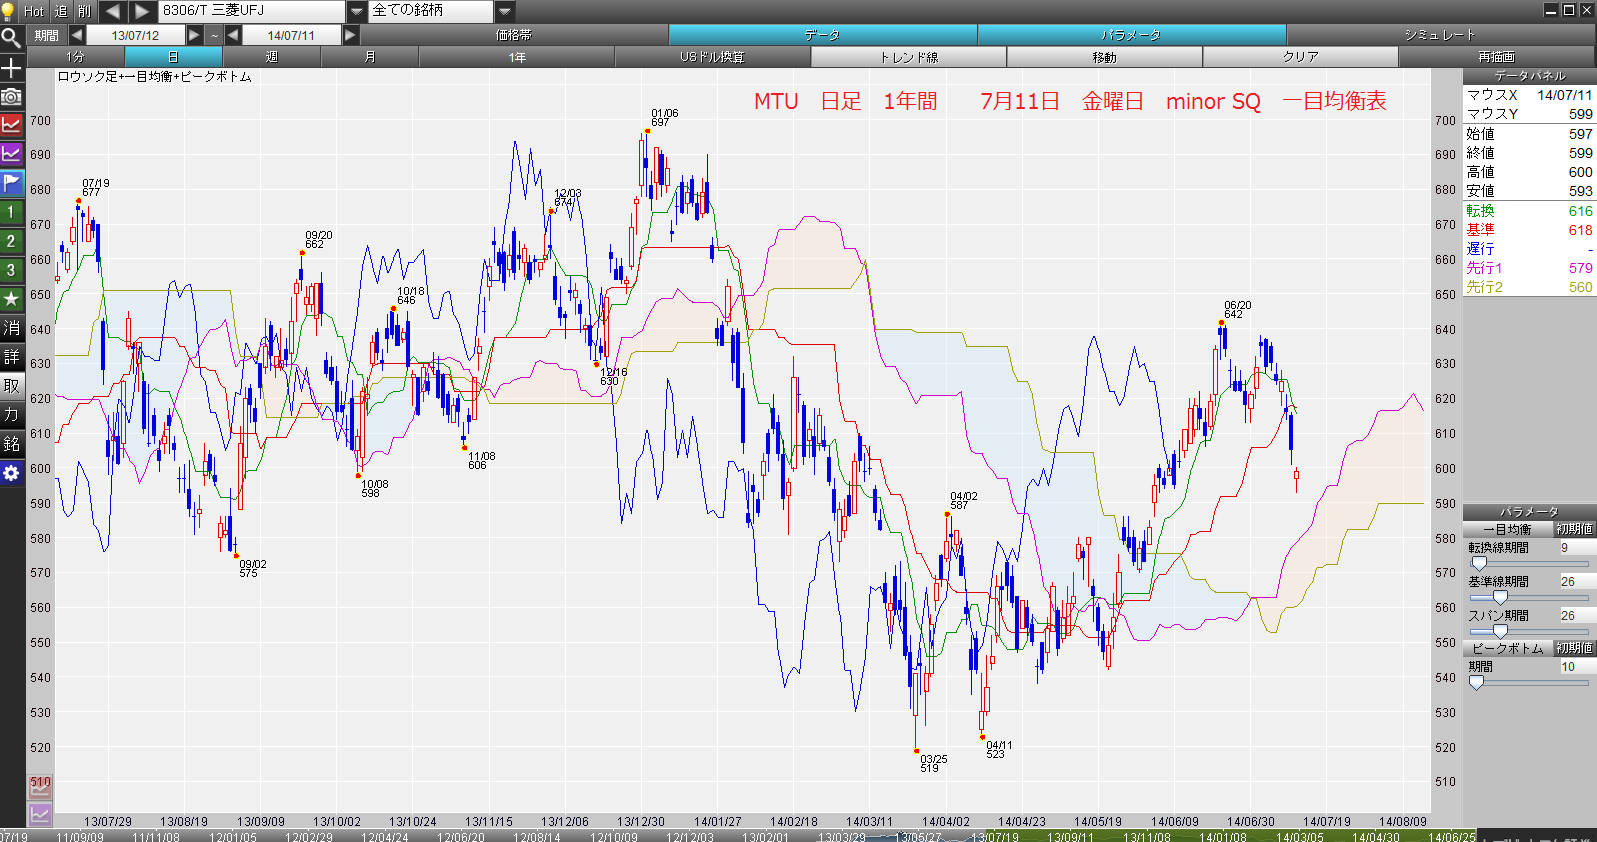Click the 再描画 redraw button

[x=1496, y=57]
